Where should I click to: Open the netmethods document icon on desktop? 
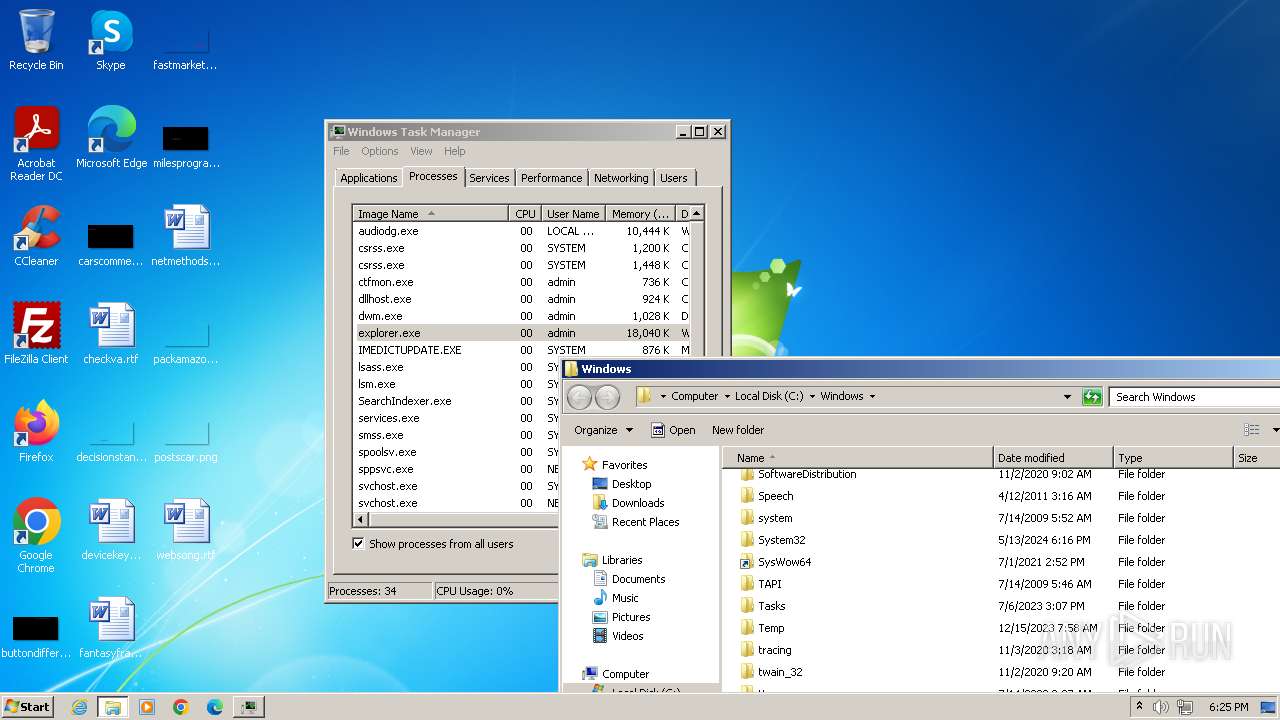(186, 236)
